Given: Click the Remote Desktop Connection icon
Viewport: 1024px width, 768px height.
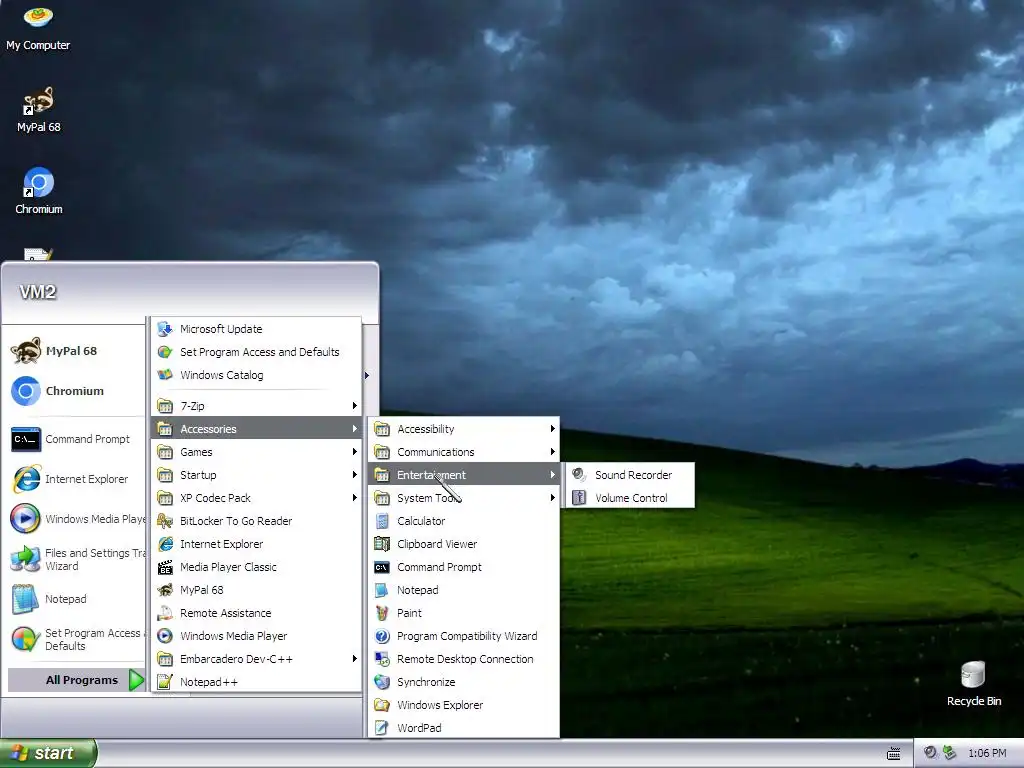Looking at the screenshot, I should tap(382, 659).
